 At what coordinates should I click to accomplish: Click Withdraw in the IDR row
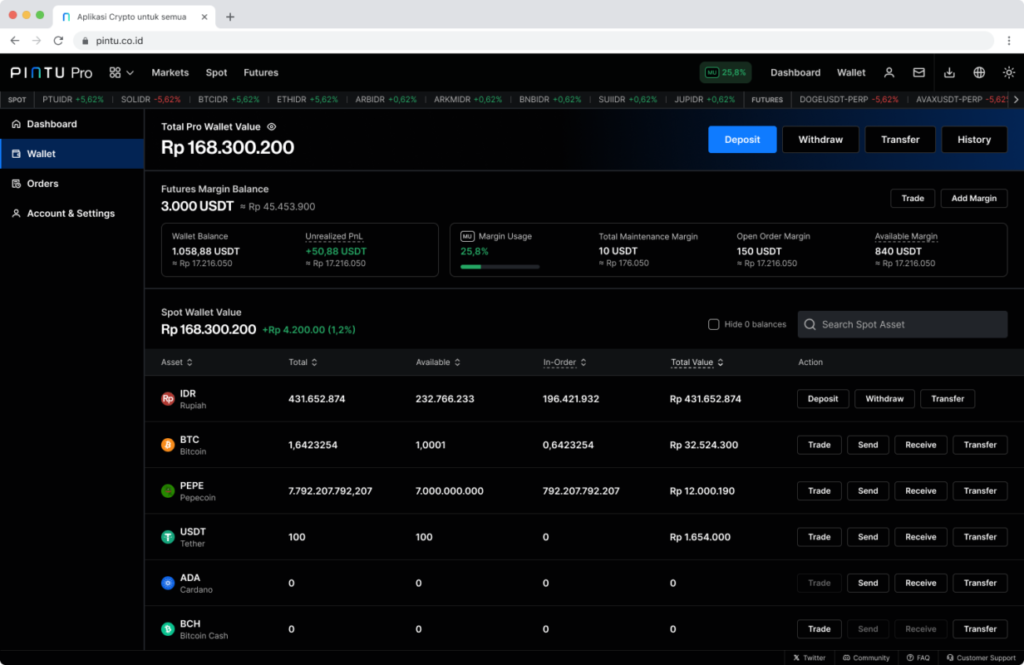pos(884,398)
